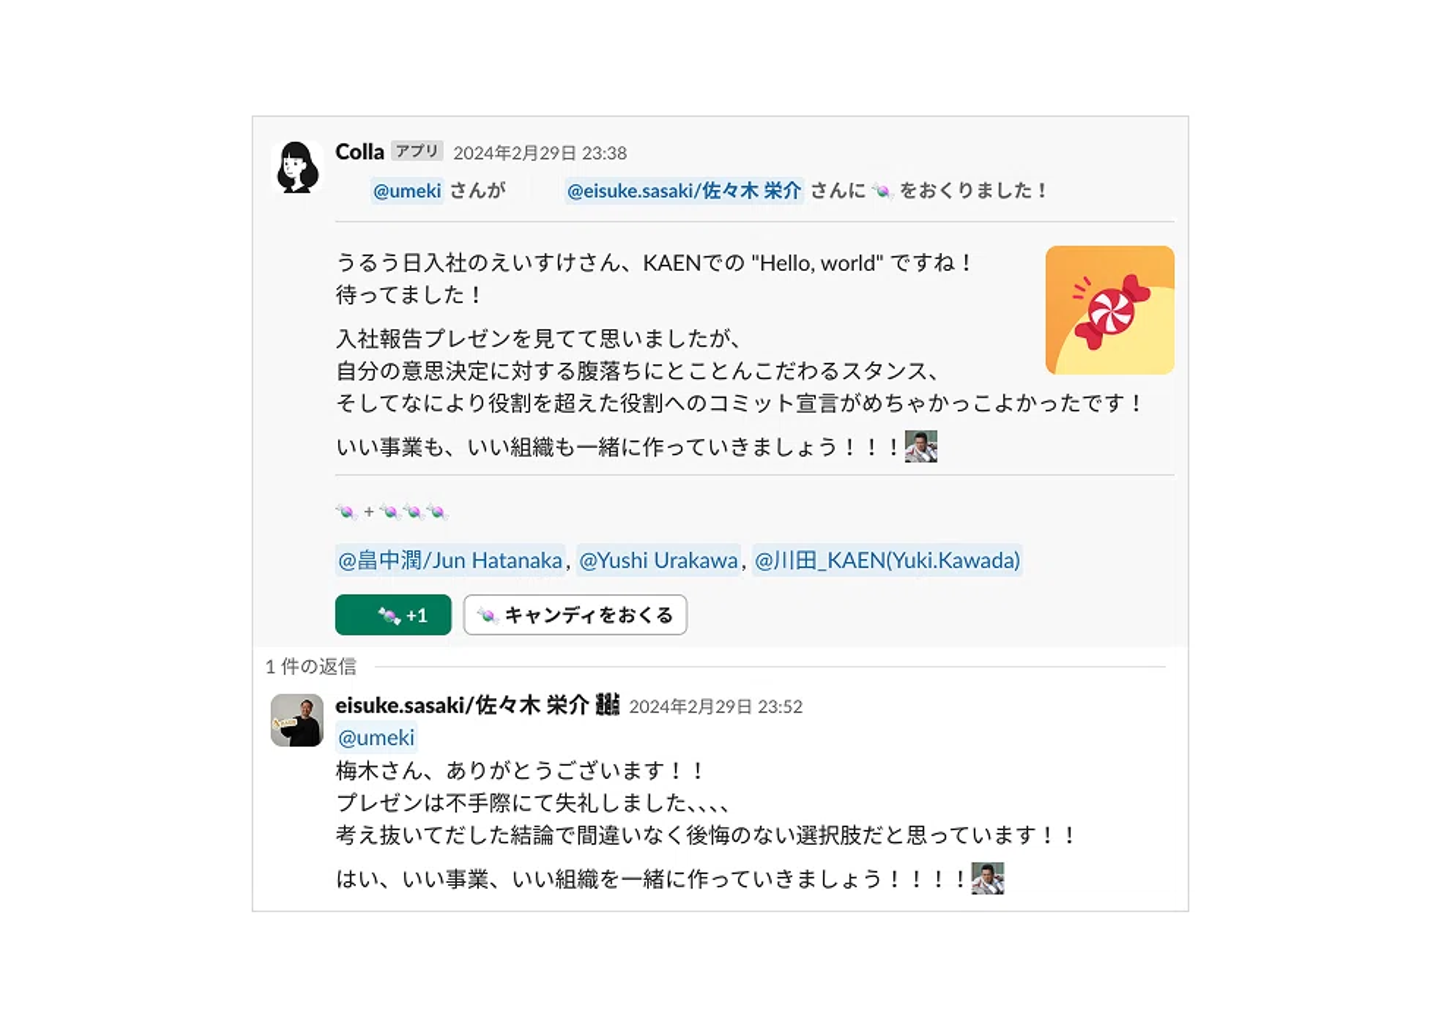Click the キャンディをおくる button
This screenshot has height=1028, width=1440.
(575, 615)
